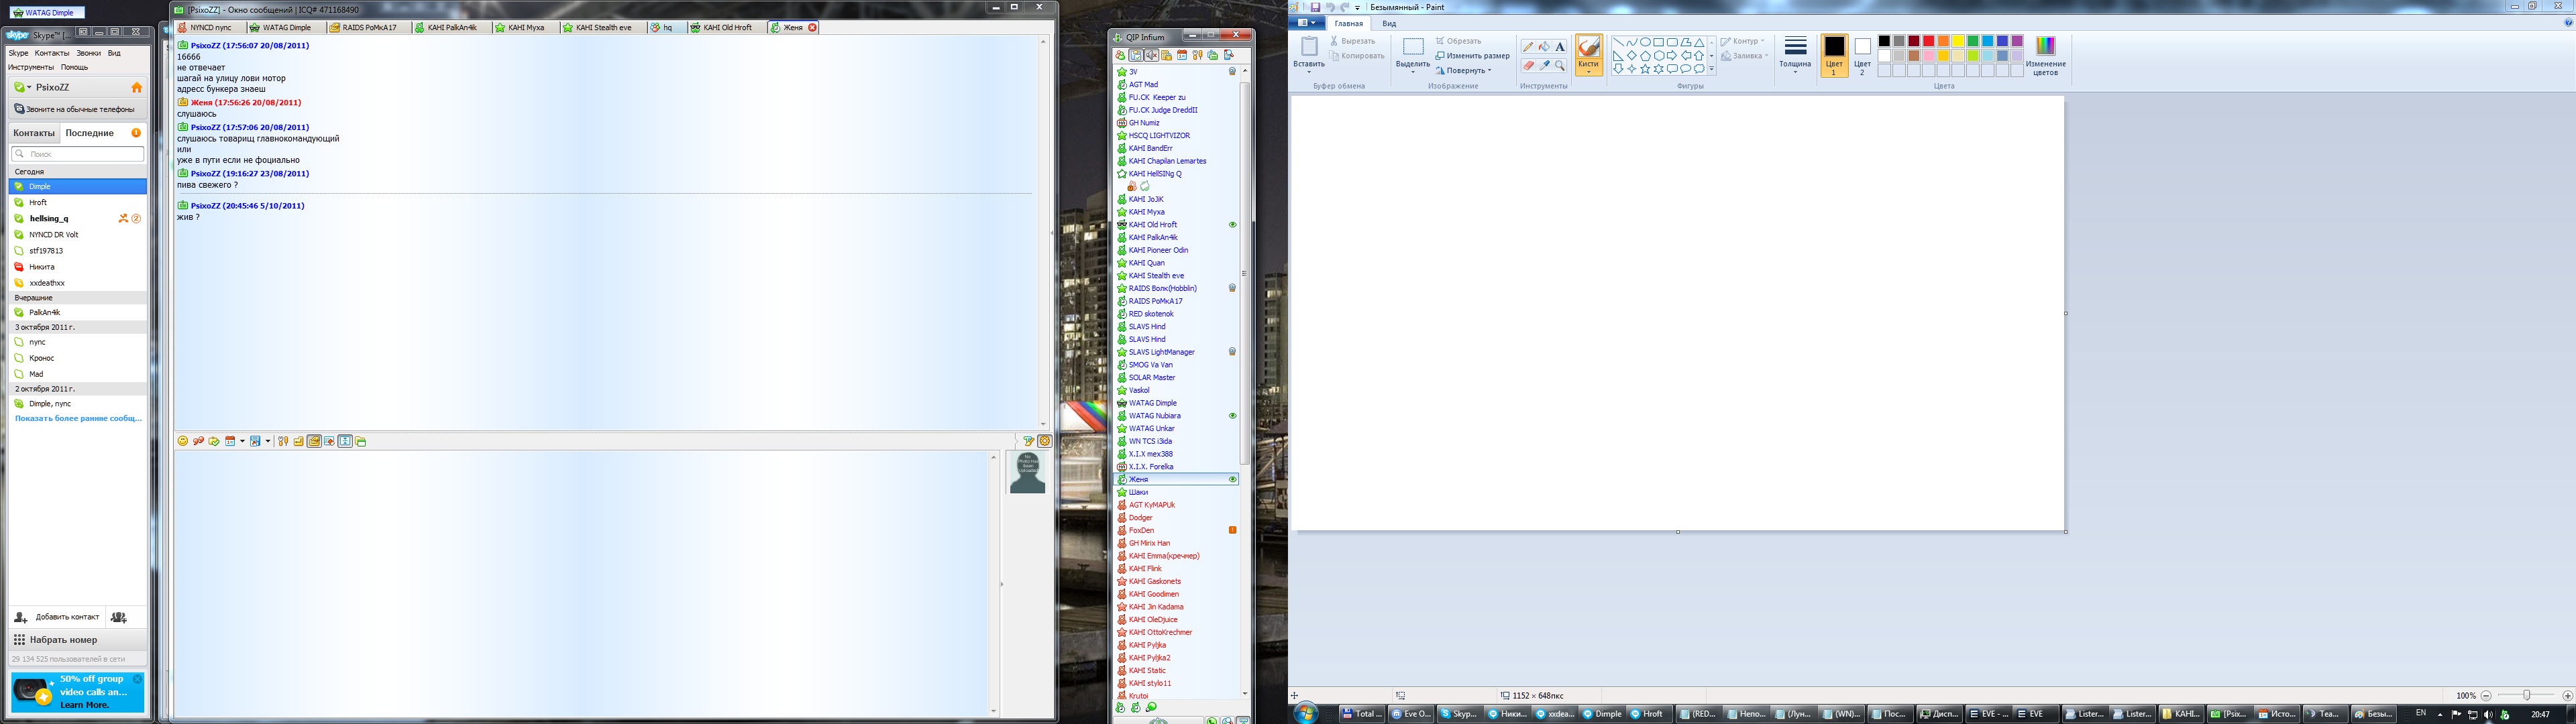2576x724 pixels.
Task: Select the Fill bucket tool in Paint
Action: [1544, 47]
